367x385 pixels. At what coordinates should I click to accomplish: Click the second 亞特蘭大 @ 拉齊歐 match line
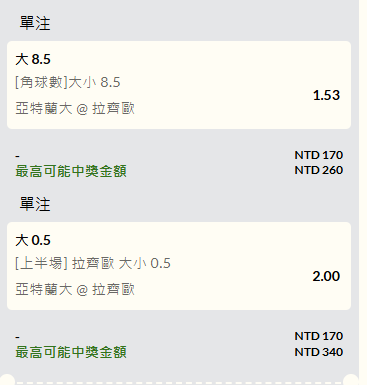point(75,289)
